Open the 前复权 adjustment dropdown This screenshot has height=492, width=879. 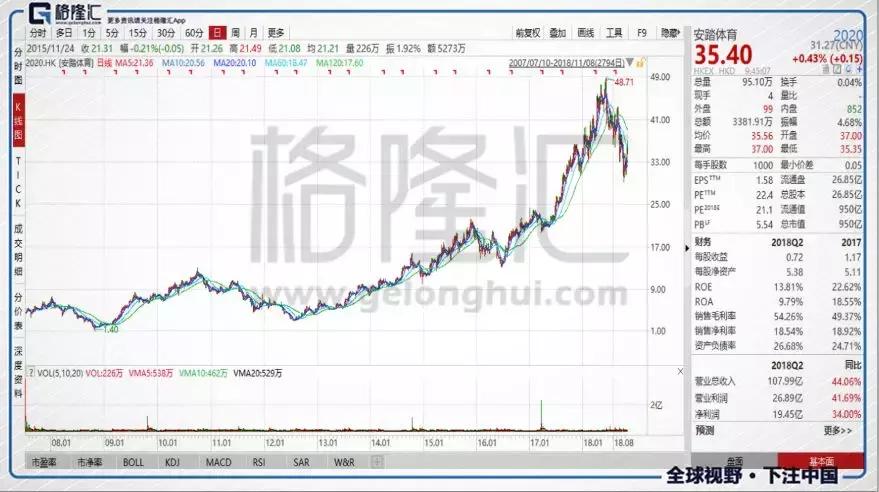point(528,33)
